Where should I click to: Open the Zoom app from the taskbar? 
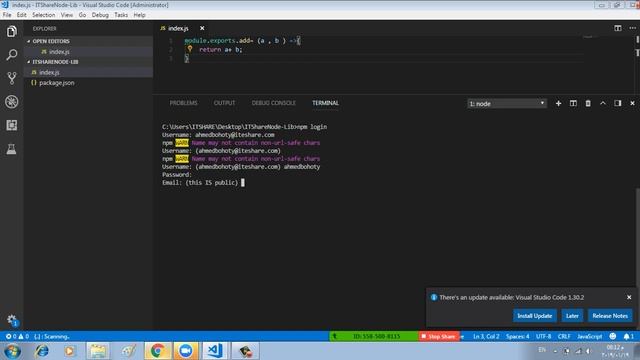pos(186,351)
